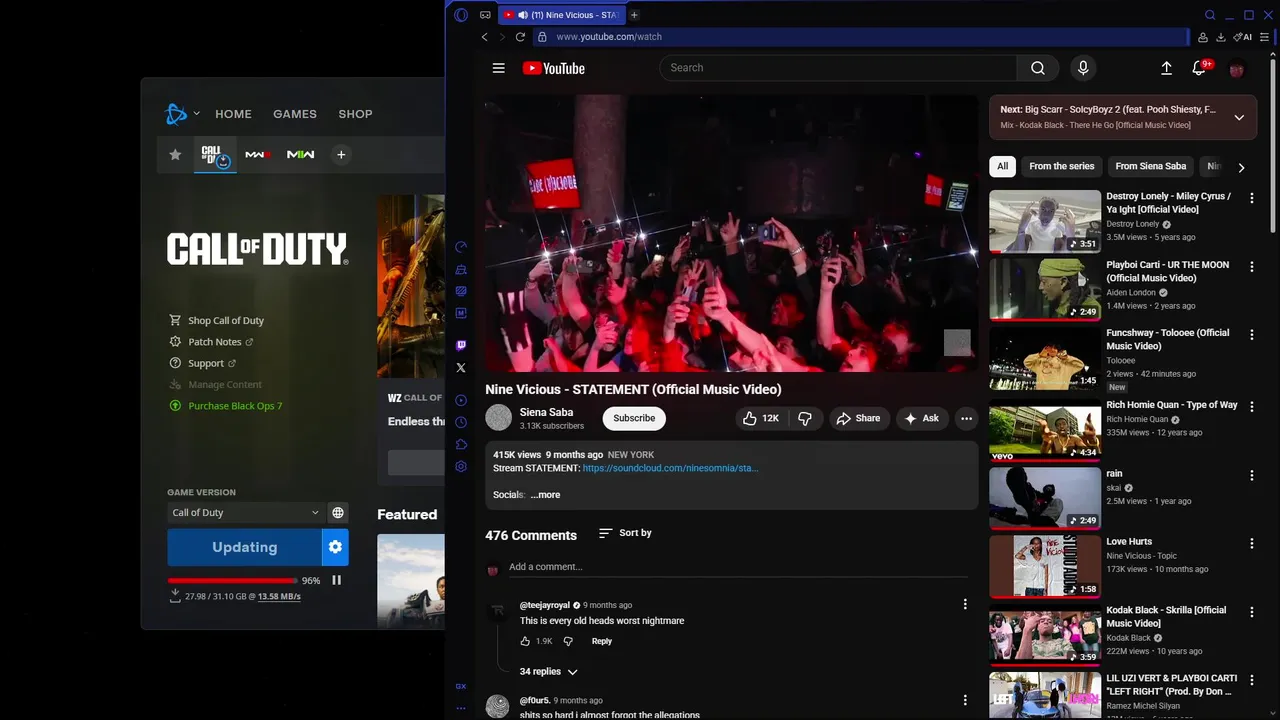Open the Rich Homie Quan Type of Way thumbnail
1280x720 pixels.
1045,430
